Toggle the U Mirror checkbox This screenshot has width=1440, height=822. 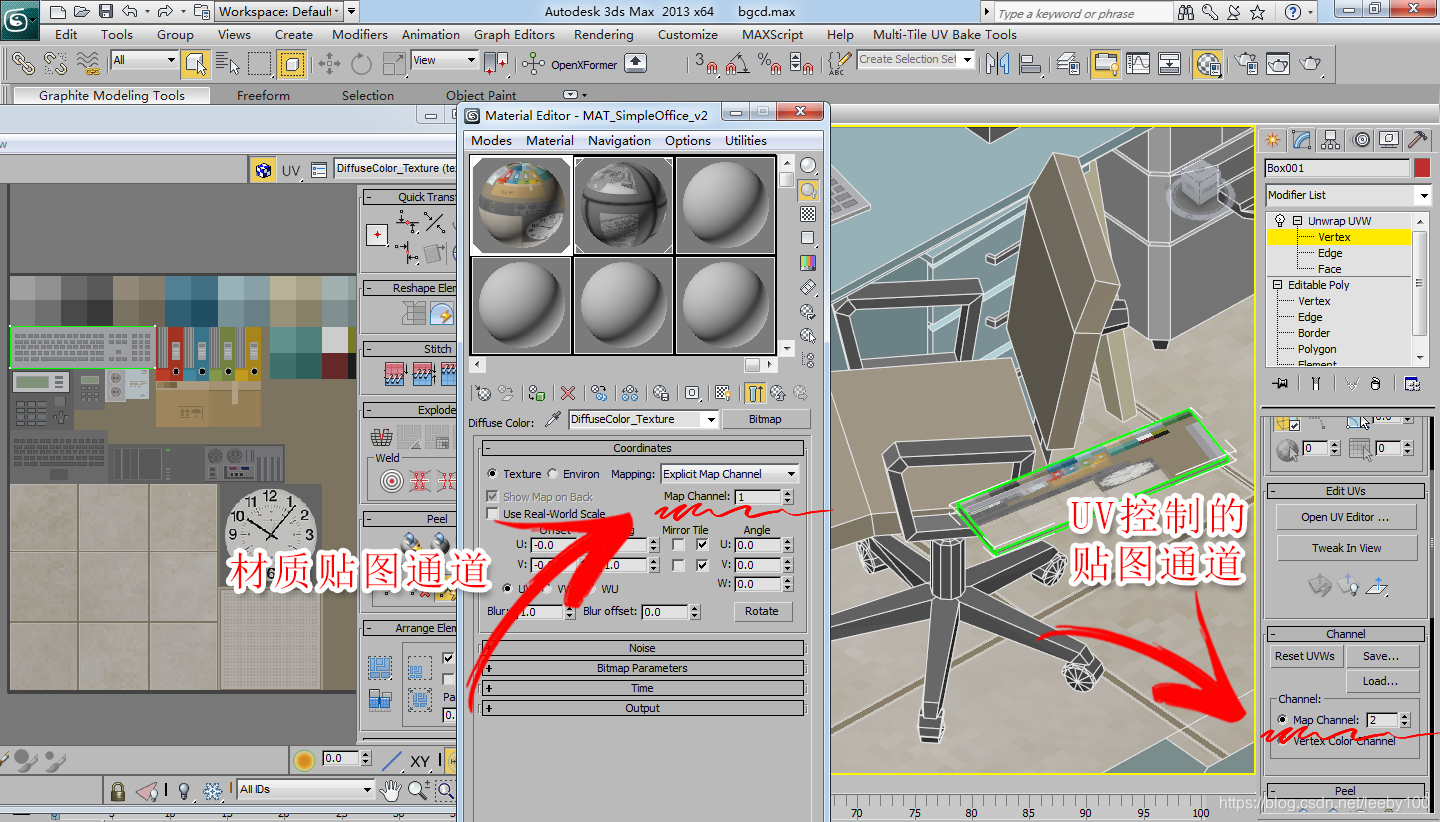click(x=678, y=545)
